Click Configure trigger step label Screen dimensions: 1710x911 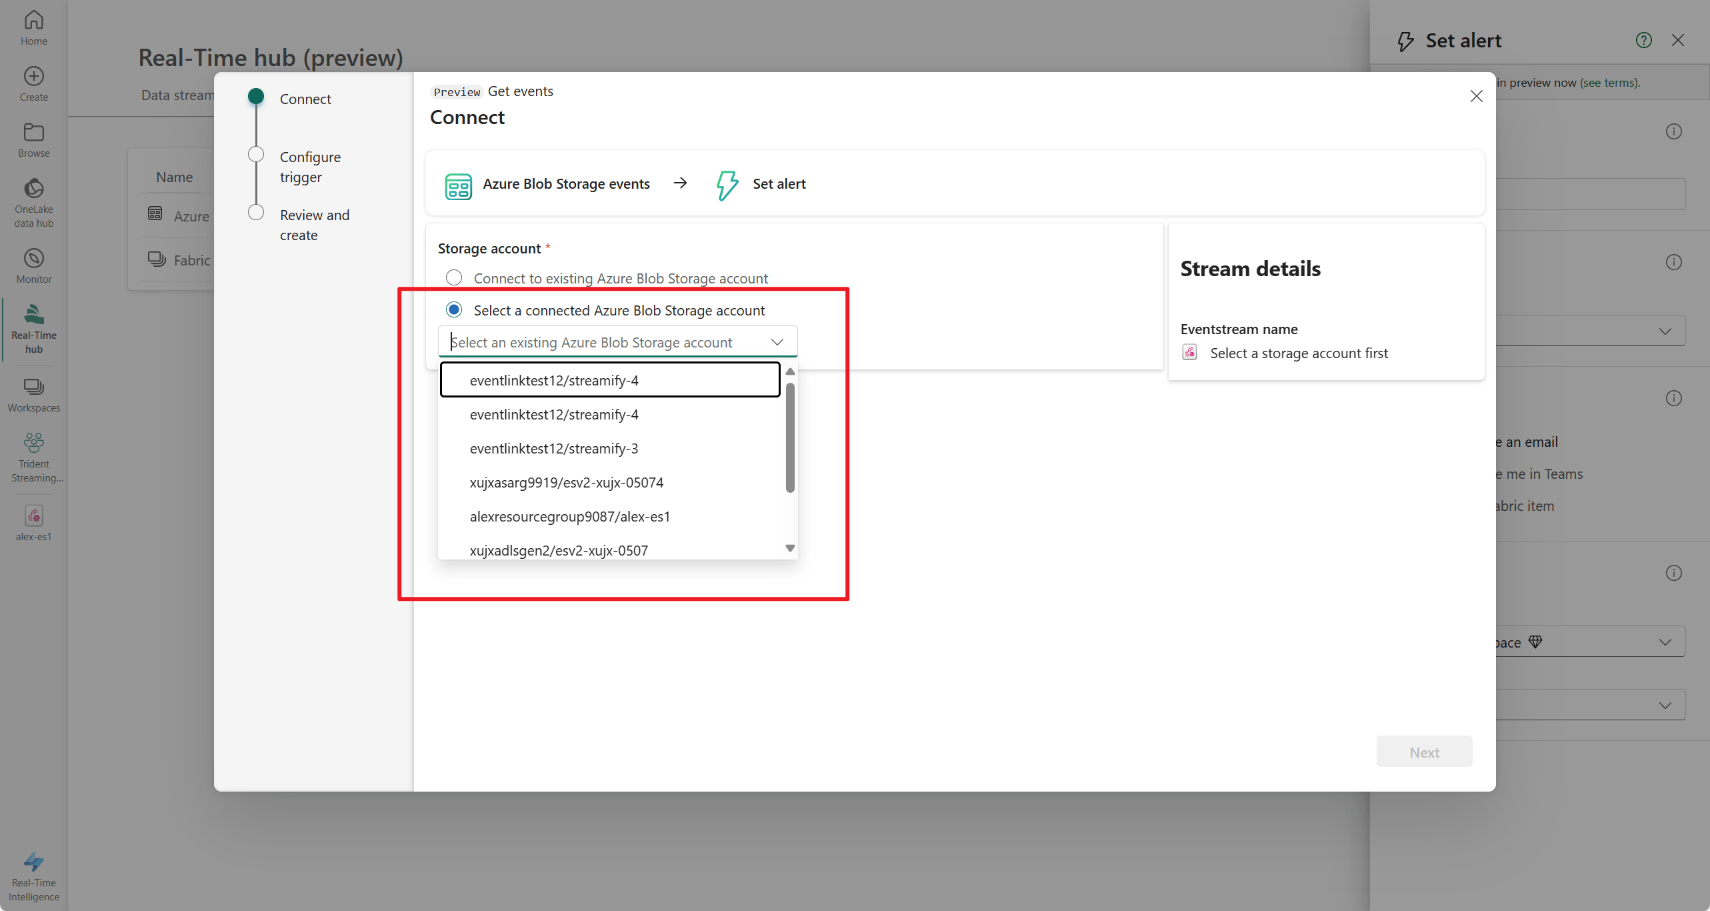[x=310, y=167]
